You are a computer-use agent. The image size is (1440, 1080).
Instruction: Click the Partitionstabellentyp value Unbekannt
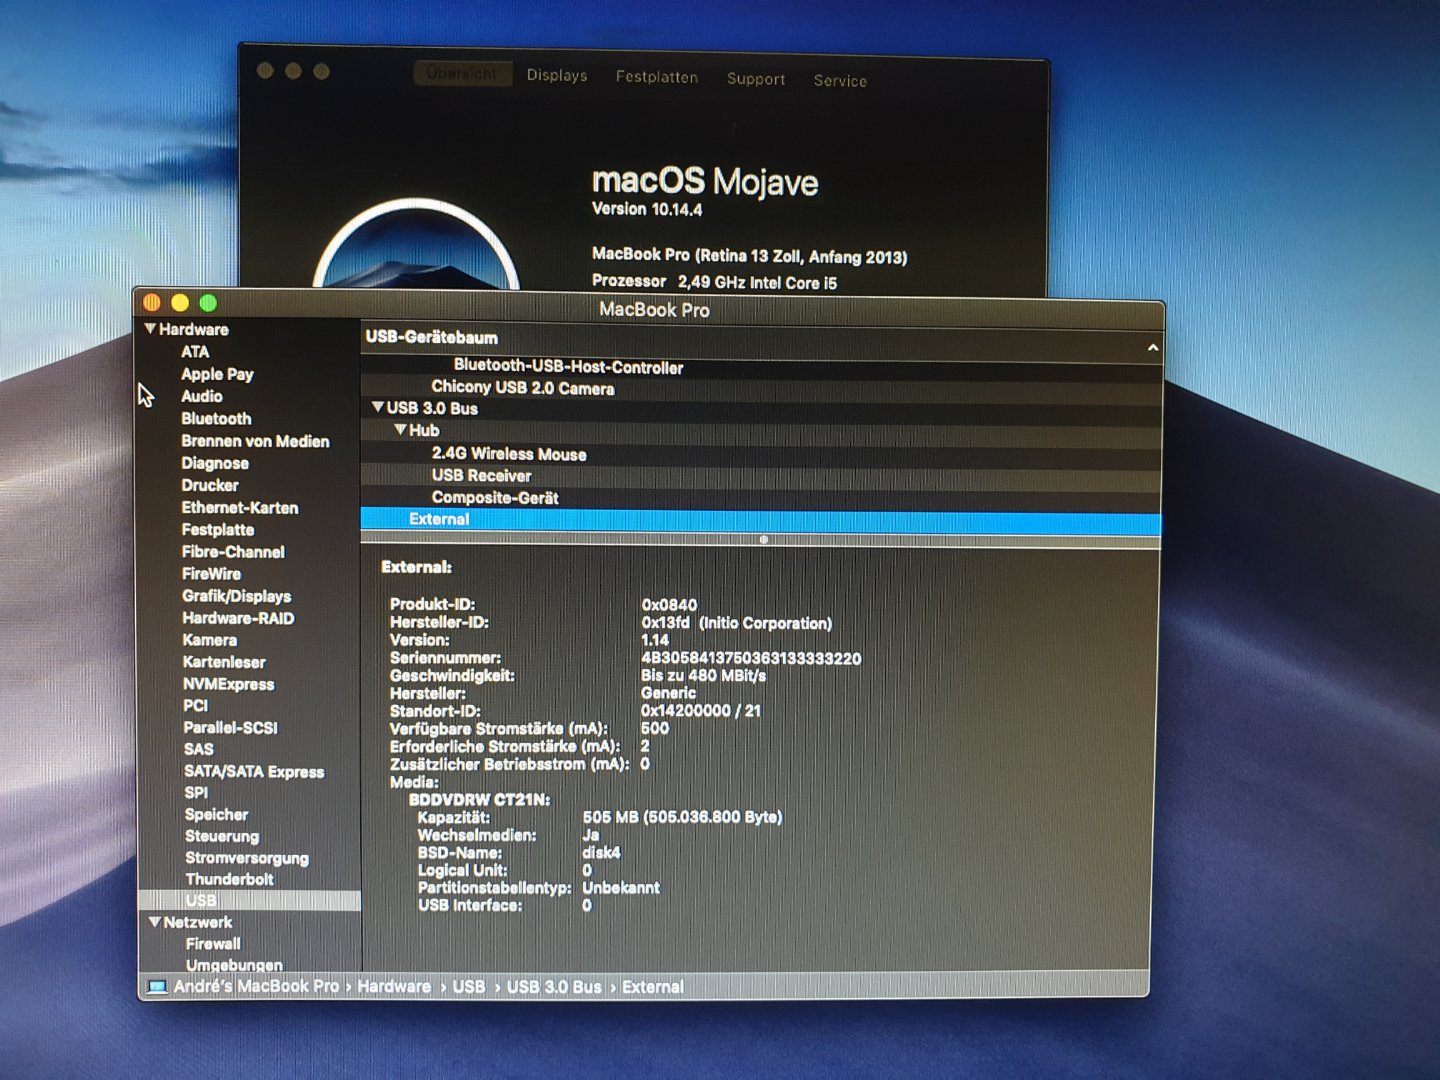[x=621, y=888]
